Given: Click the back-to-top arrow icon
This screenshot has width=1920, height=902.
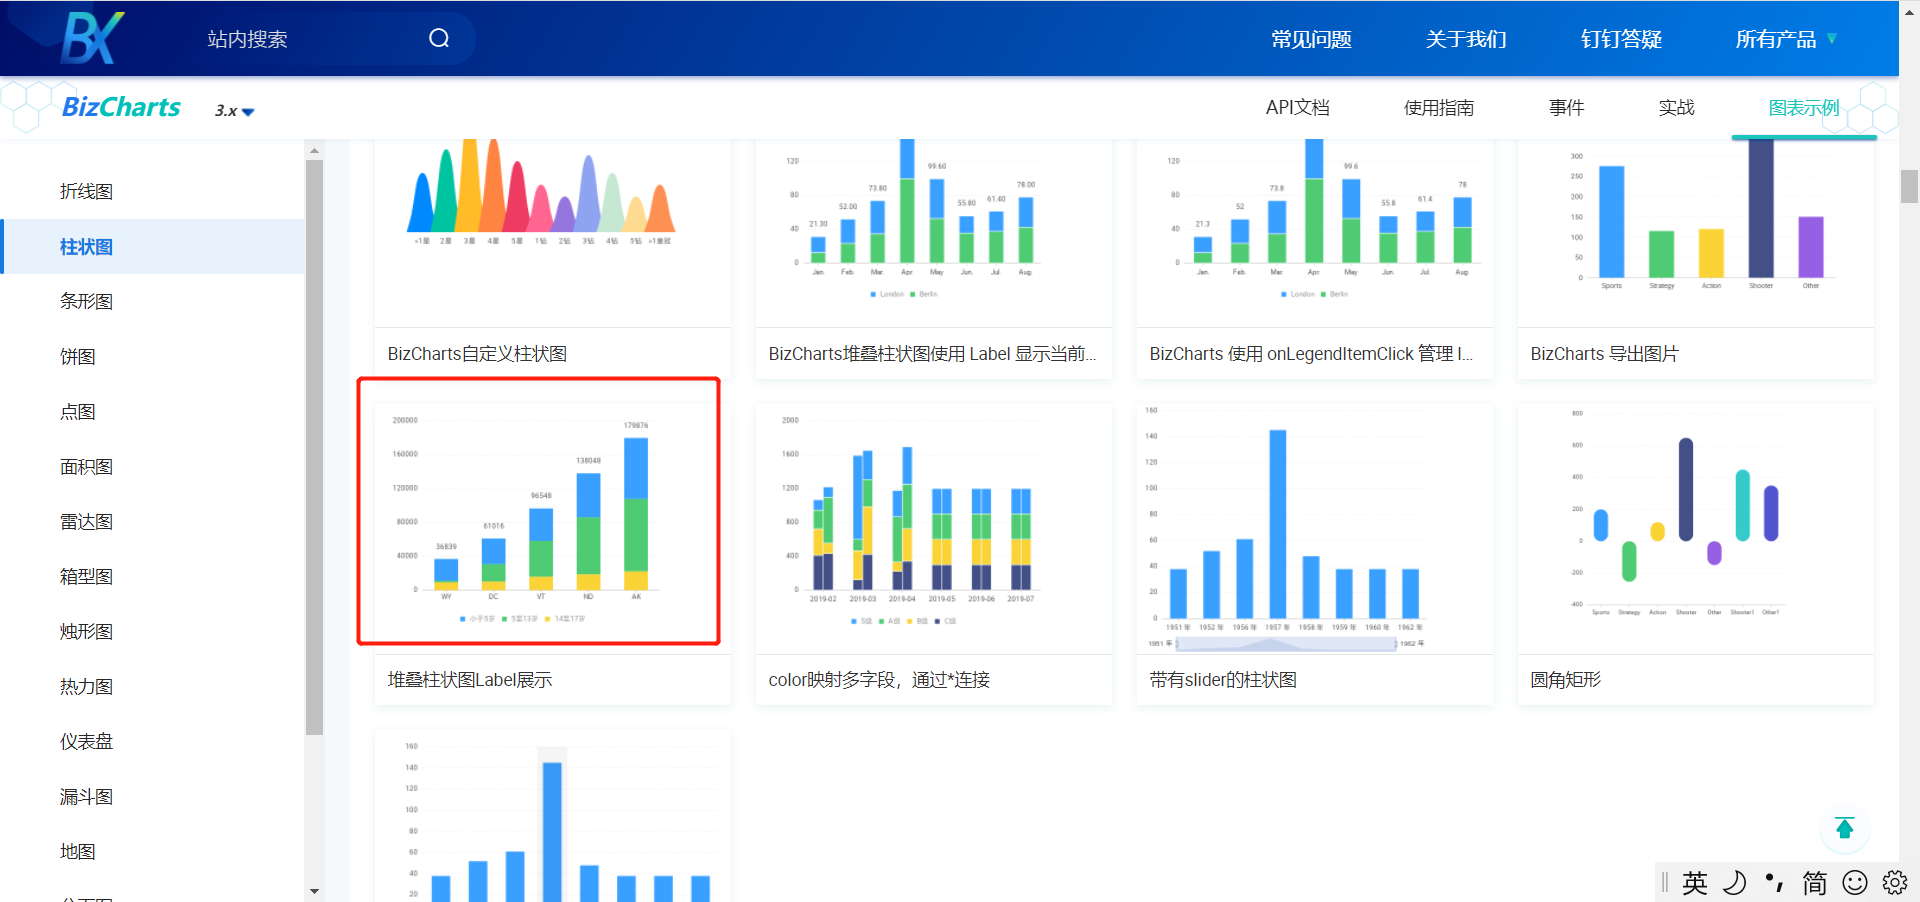Looking at the screenshot, I should pyautogui.click(x=1844, y=828).
